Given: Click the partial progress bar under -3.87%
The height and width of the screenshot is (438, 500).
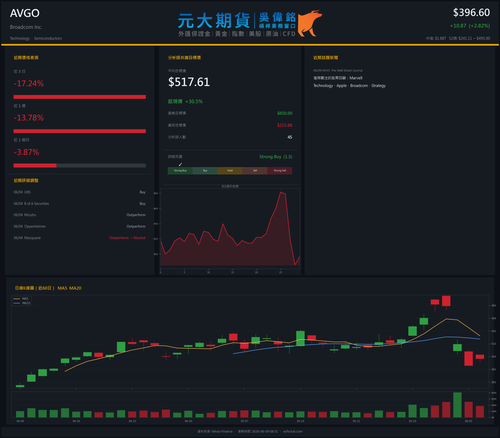Looking at the screenshot, I should pyautogui.click(x=80, y=165).
